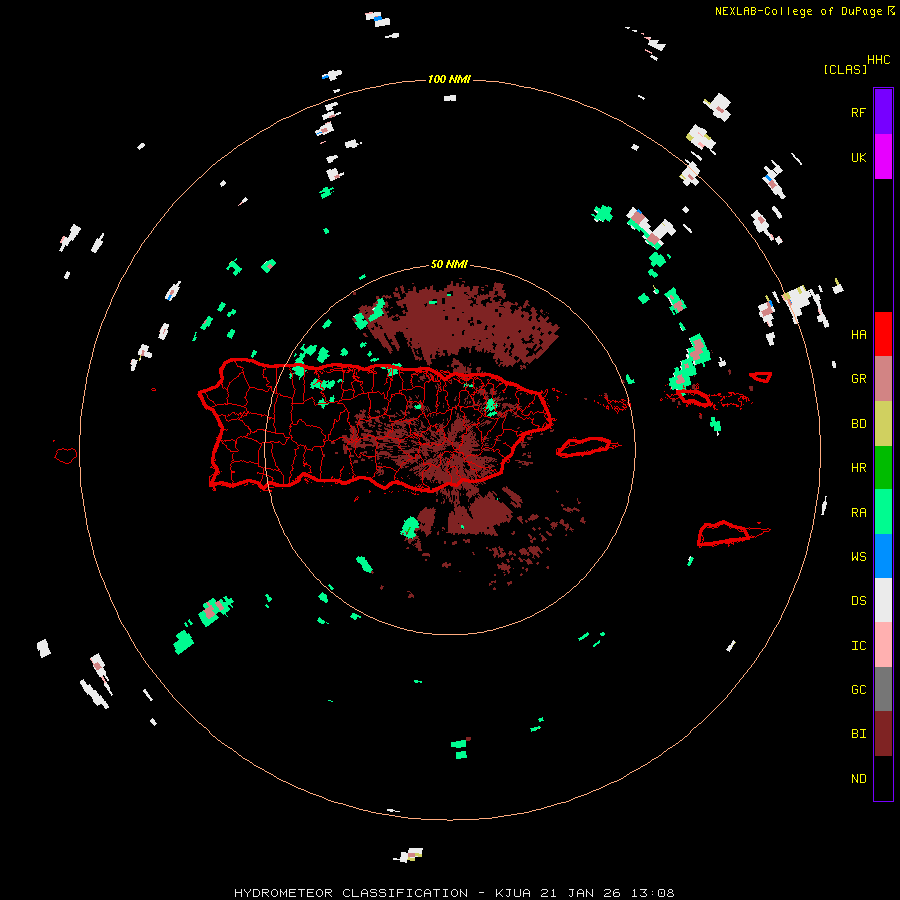Viewport: 900px width, 900px height.
Task: Click the "RA" legend label
Action: point(858,513)
